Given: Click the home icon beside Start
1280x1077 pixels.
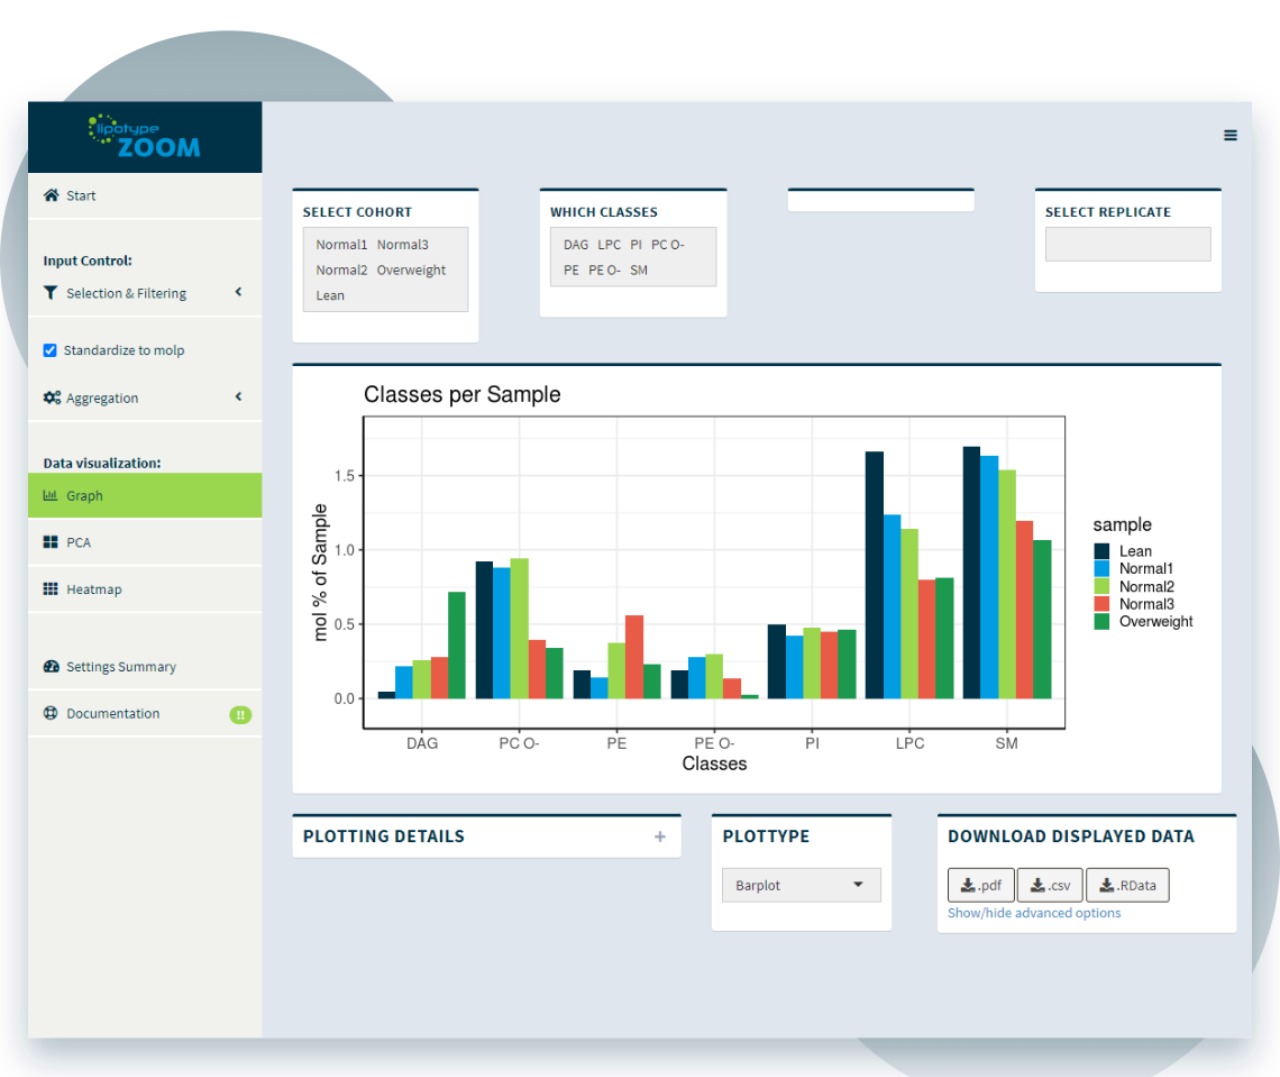Looking at the screenshot, I should point(51,195).
